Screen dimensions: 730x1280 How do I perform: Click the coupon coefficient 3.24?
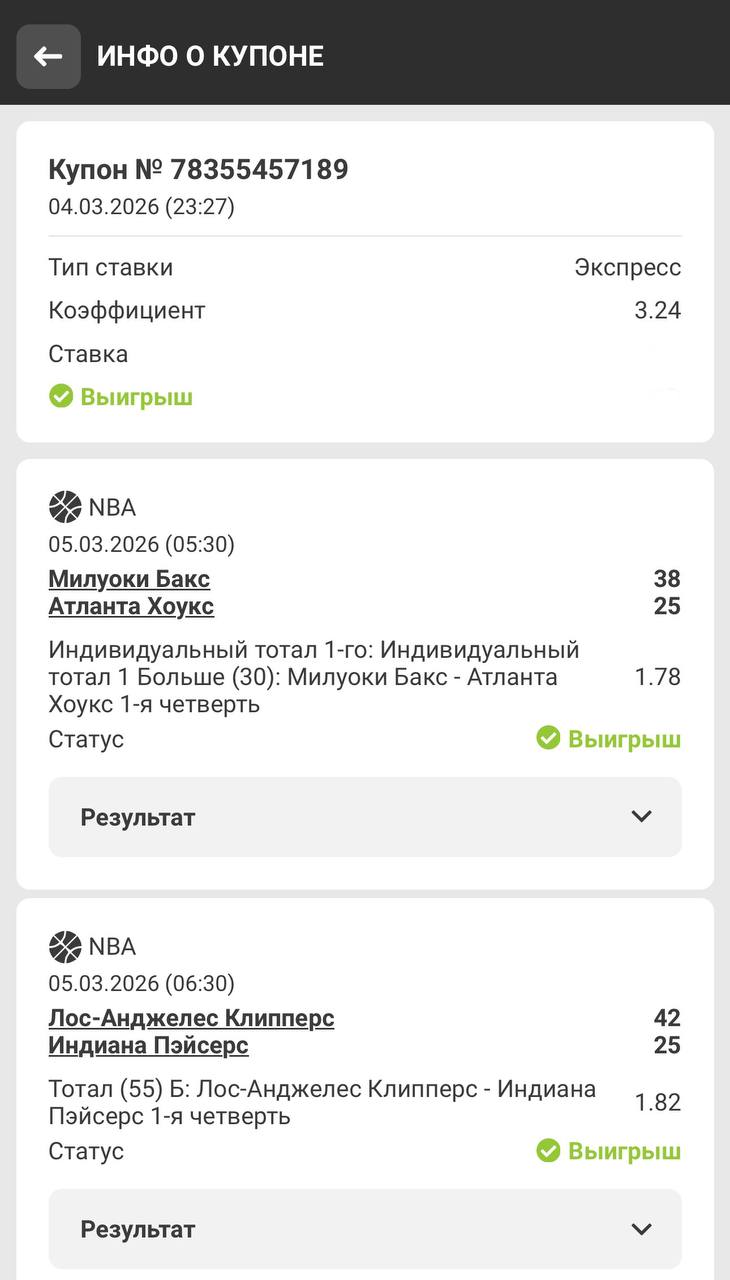coord(657,311)
